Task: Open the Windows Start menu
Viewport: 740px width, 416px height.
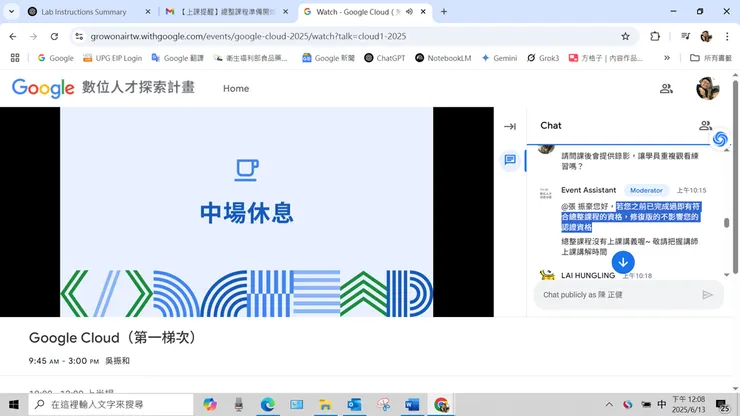Action: click(14, 405)
